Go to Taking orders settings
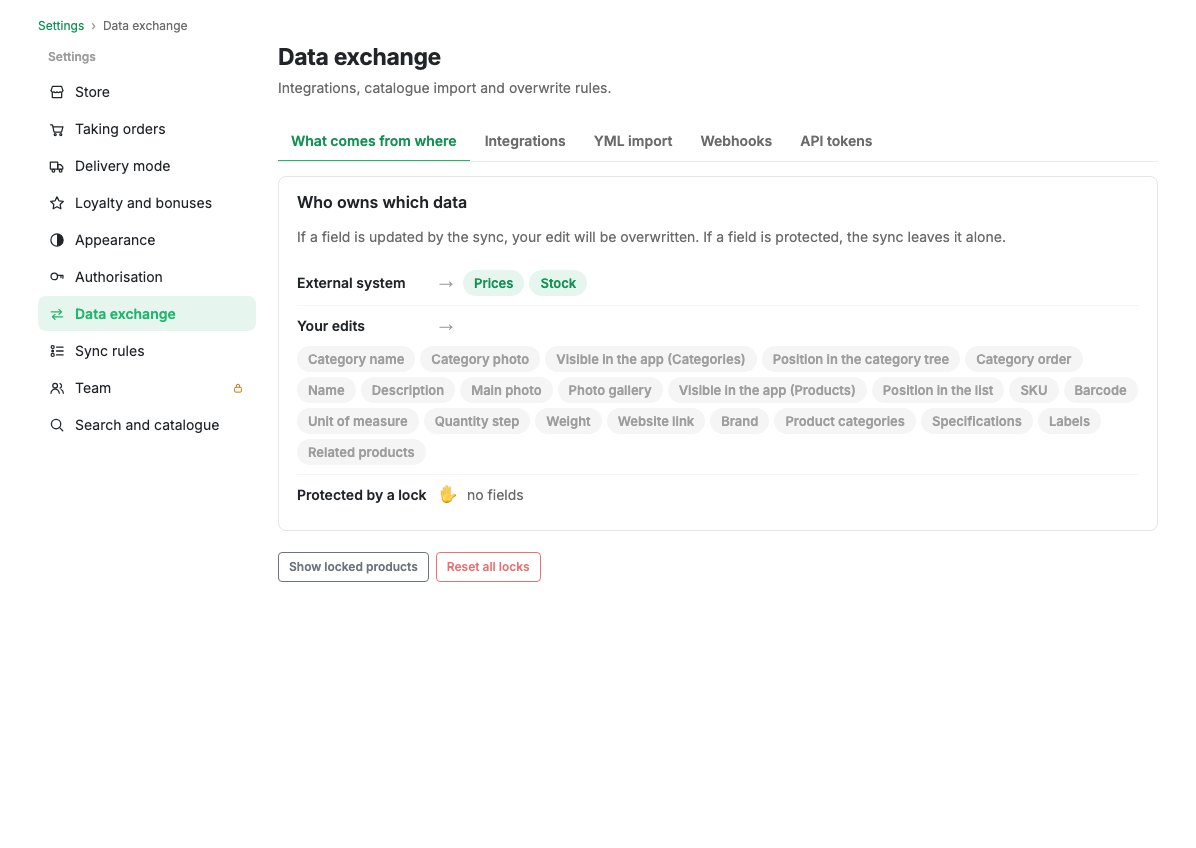Viewport: 1196px width, 848px height. [146, 129]
